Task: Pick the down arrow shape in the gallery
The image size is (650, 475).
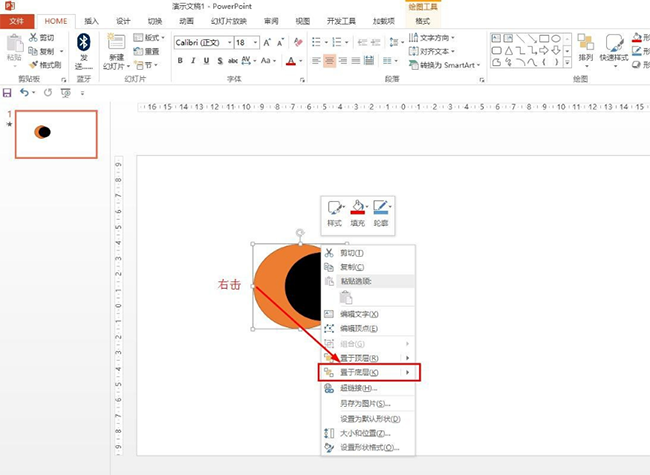Action: [x=556, y=51]
